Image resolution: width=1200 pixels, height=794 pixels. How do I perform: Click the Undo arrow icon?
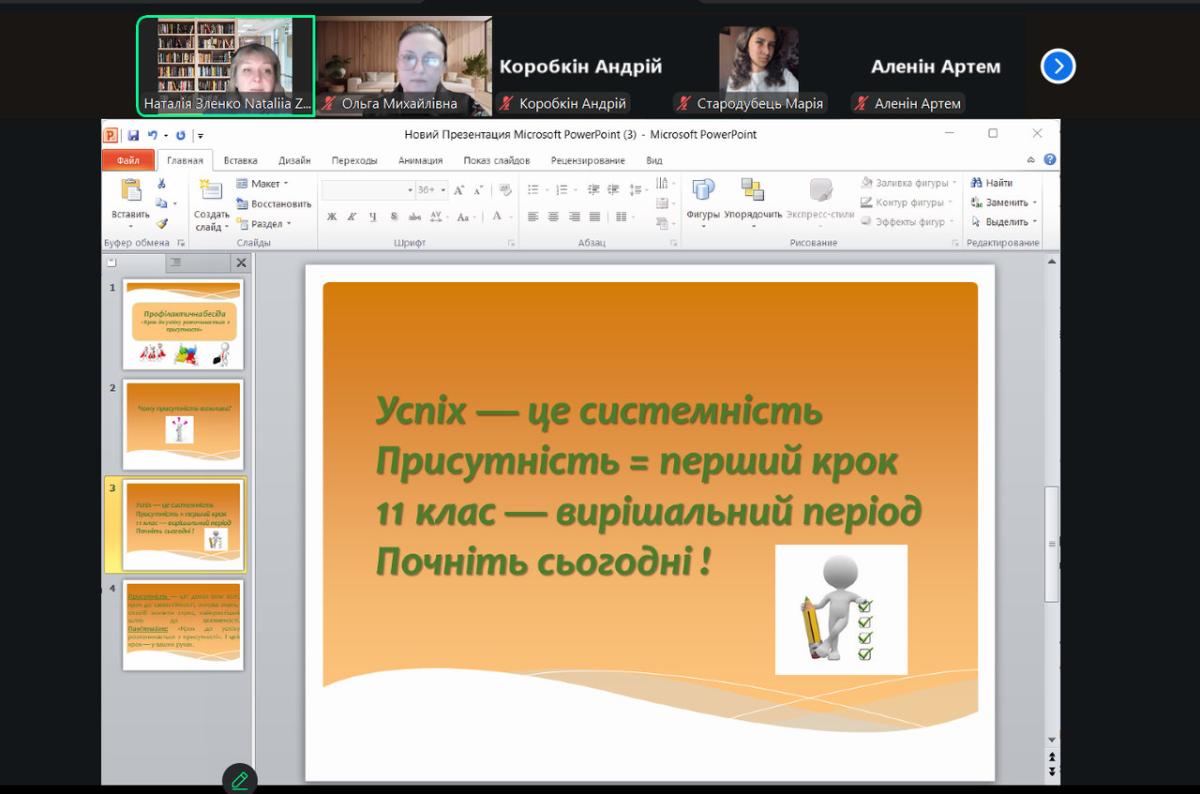click(x=153, y=135)
